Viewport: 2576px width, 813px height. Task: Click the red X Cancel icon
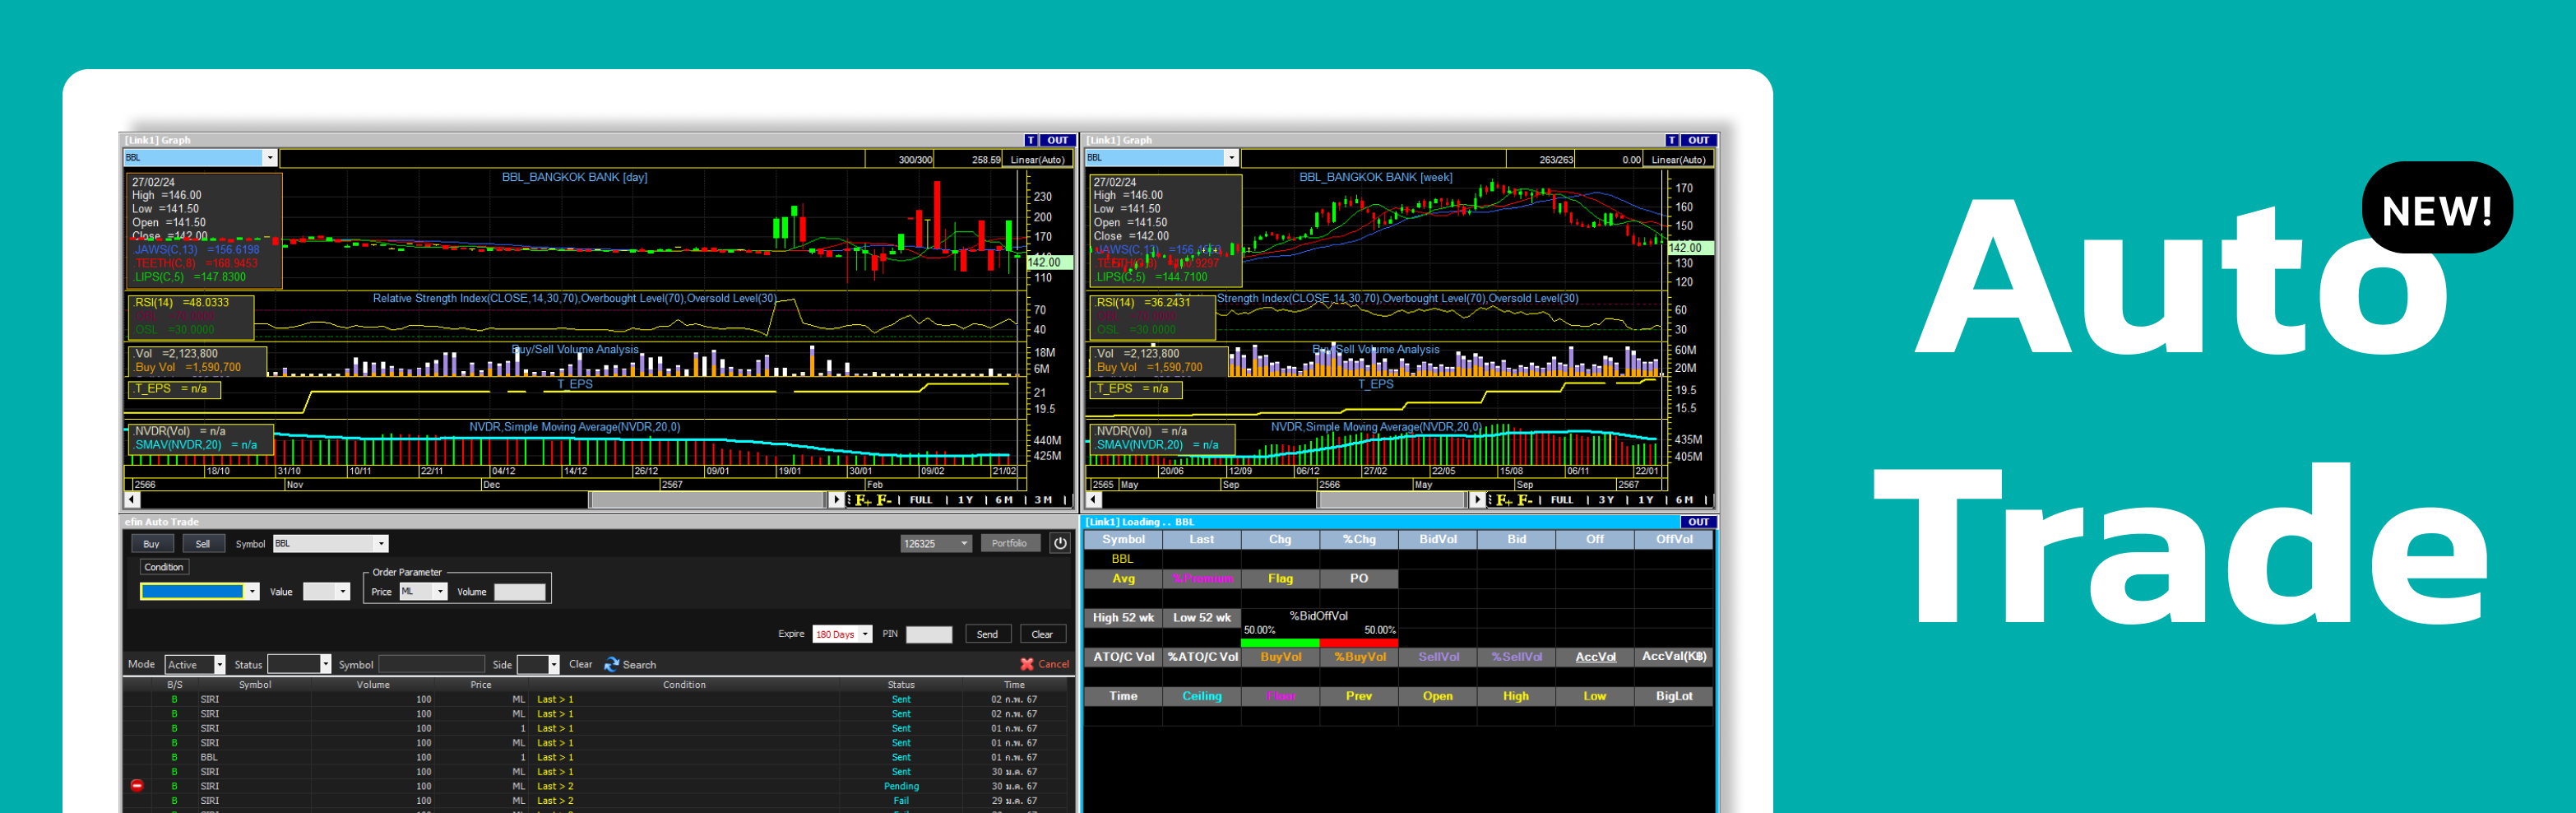(1027, 664)
